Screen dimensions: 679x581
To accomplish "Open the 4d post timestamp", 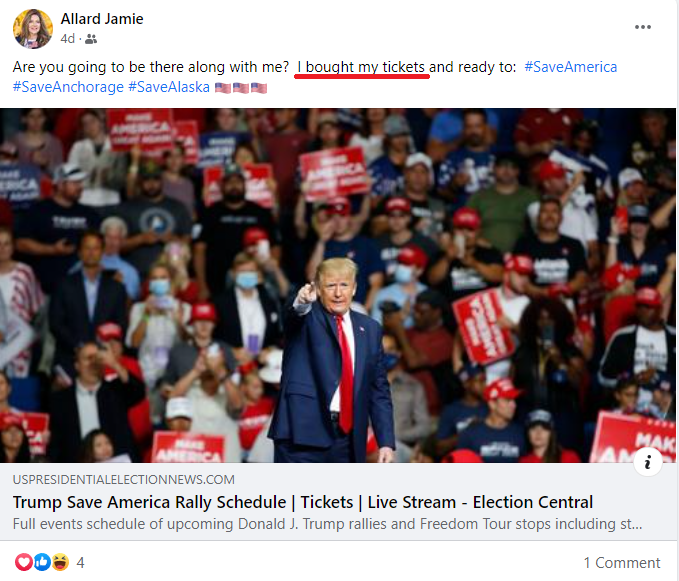I will (68, 39).
